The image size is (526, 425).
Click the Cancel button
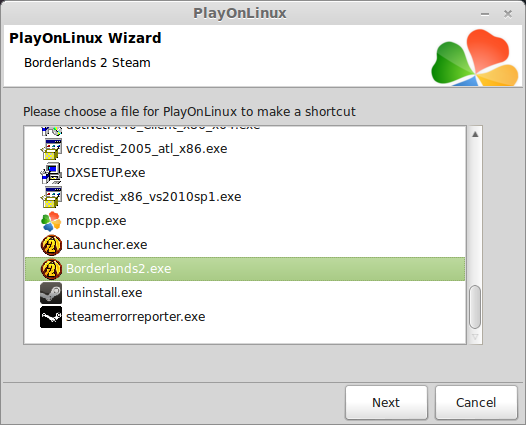(476, 403)
